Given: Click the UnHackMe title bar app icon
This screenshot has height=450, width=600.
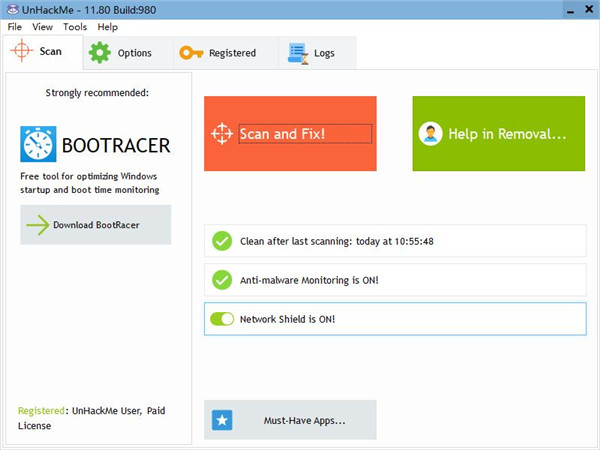Looking at the screenshot, I should (12, 9).
